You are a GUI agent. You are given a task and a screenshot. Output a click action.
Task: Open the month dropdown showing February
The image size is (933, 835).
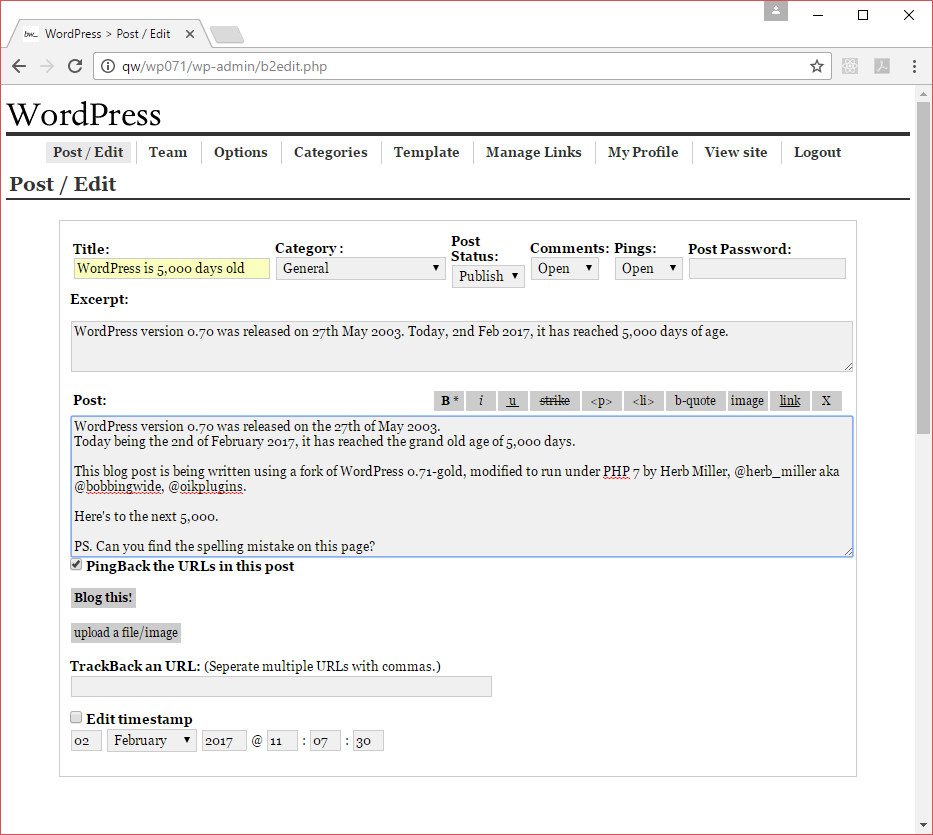151,740
